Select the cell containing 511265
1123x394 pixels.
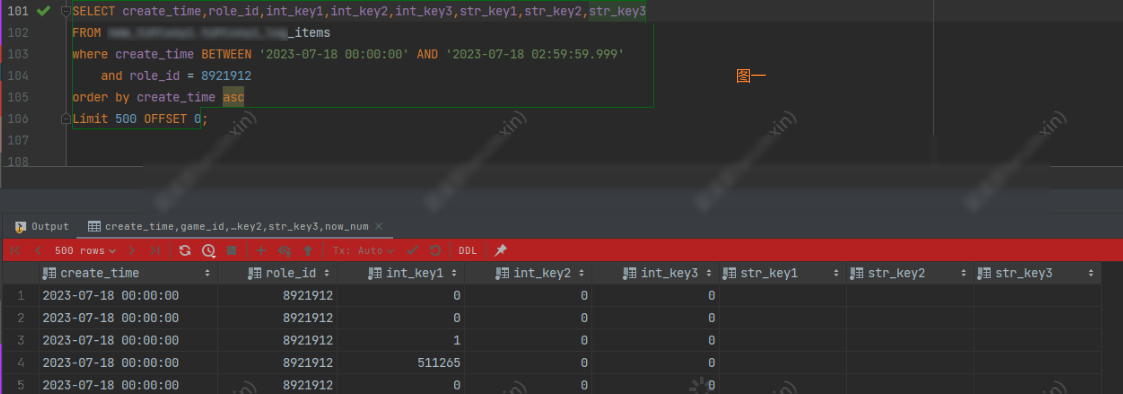401,362
